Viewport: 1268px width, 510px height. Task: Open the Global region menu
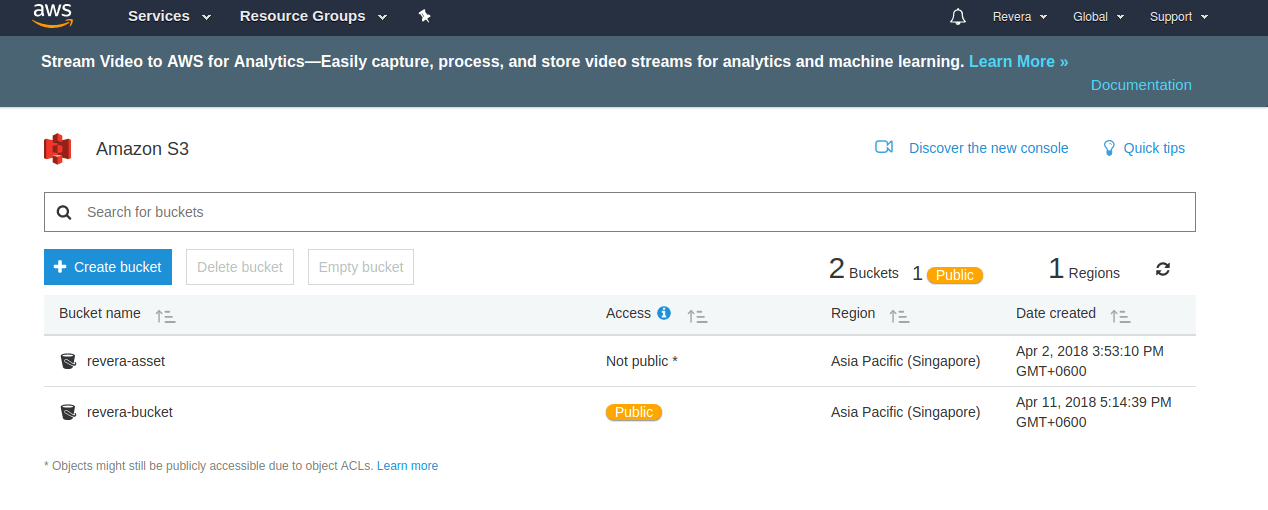1099,16
